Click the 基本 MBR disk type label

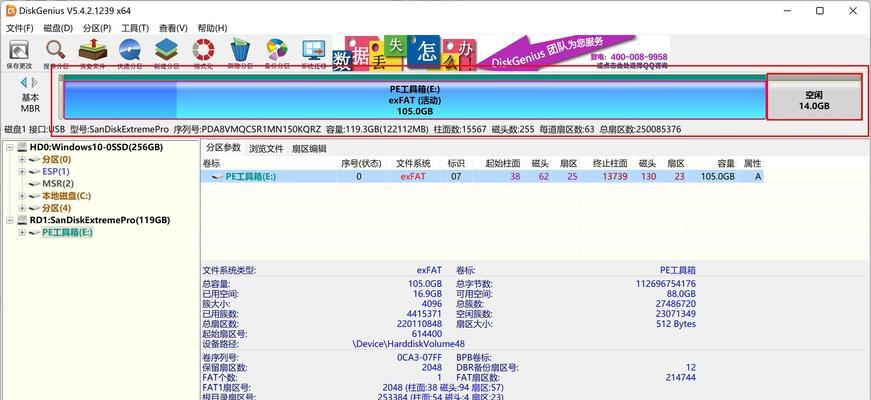pos(31,103)
